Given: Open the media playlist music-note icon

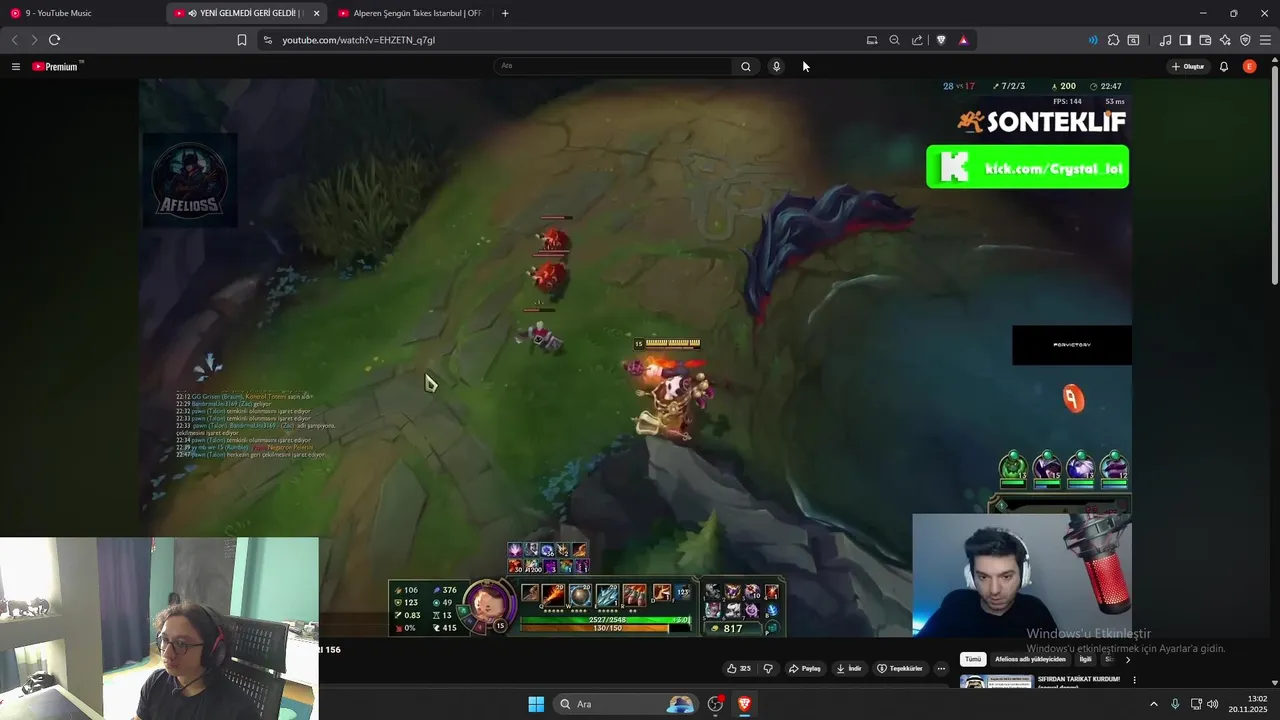Looking at the screenshot, I should tap(1165, 40).
